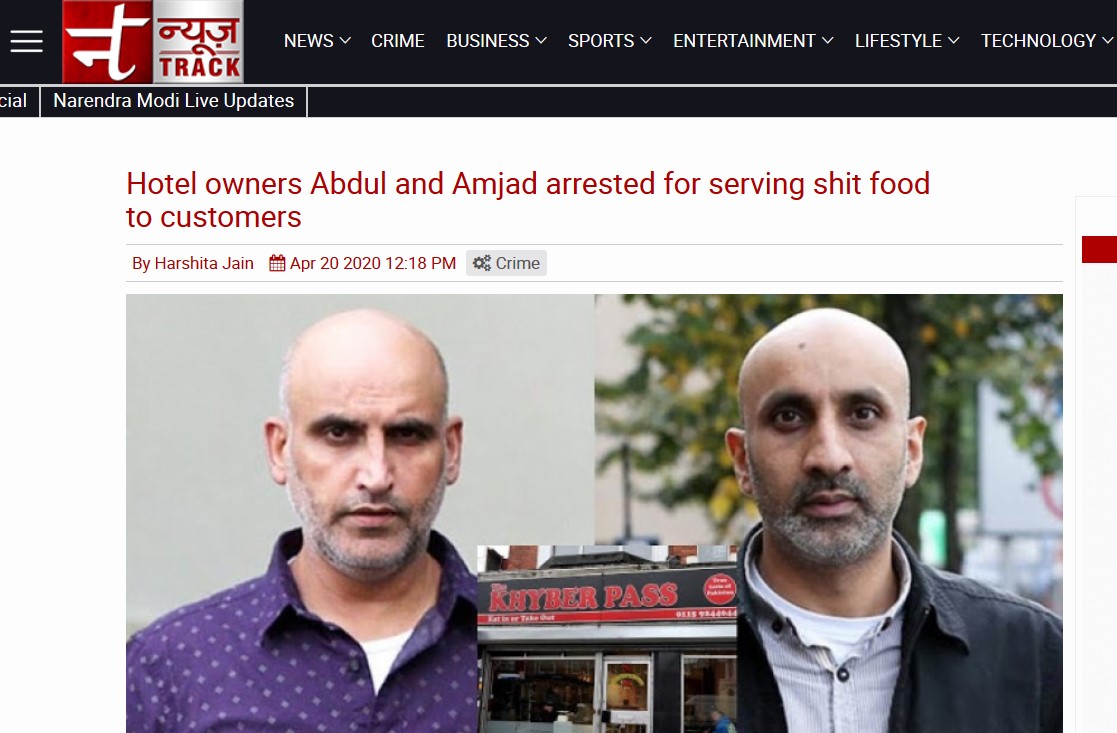Click the article's main photo collage
The height and width of the screenshot is (733, 1117).
click(x=594, y=514)
